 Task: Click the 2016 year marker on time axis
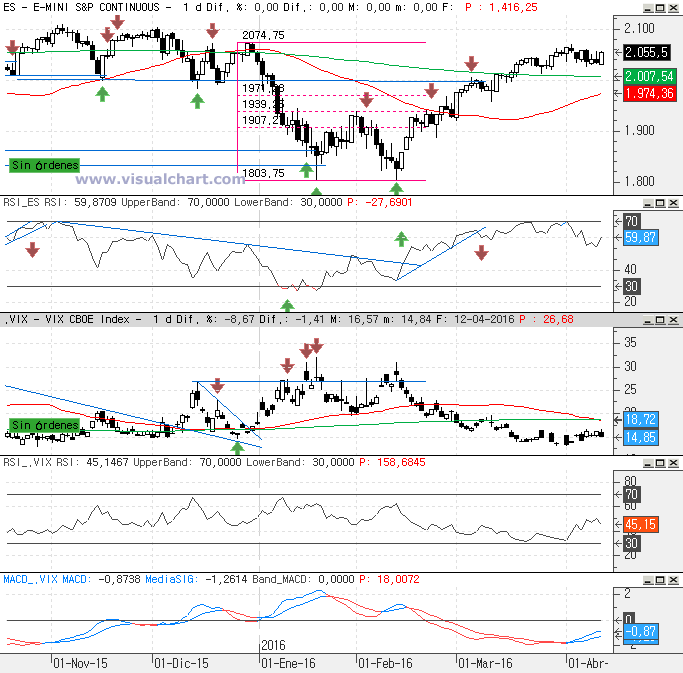click(x=273, y=645)
